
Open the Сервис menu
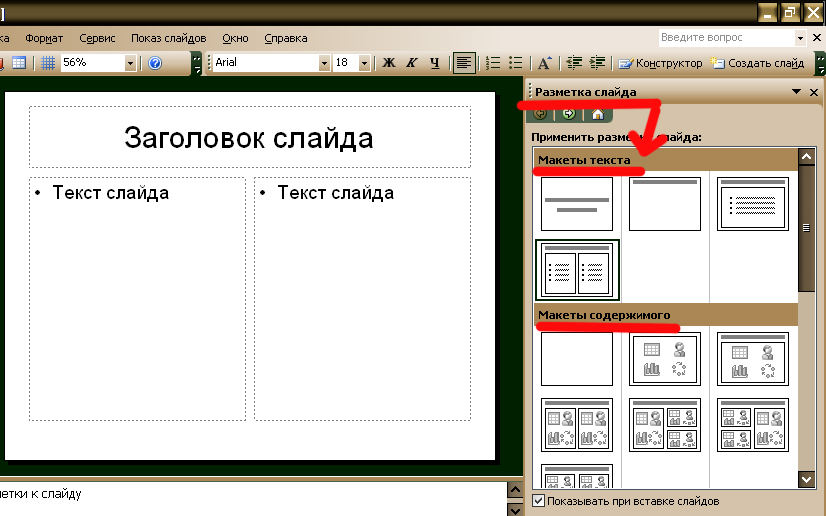[x=97, y=38]
